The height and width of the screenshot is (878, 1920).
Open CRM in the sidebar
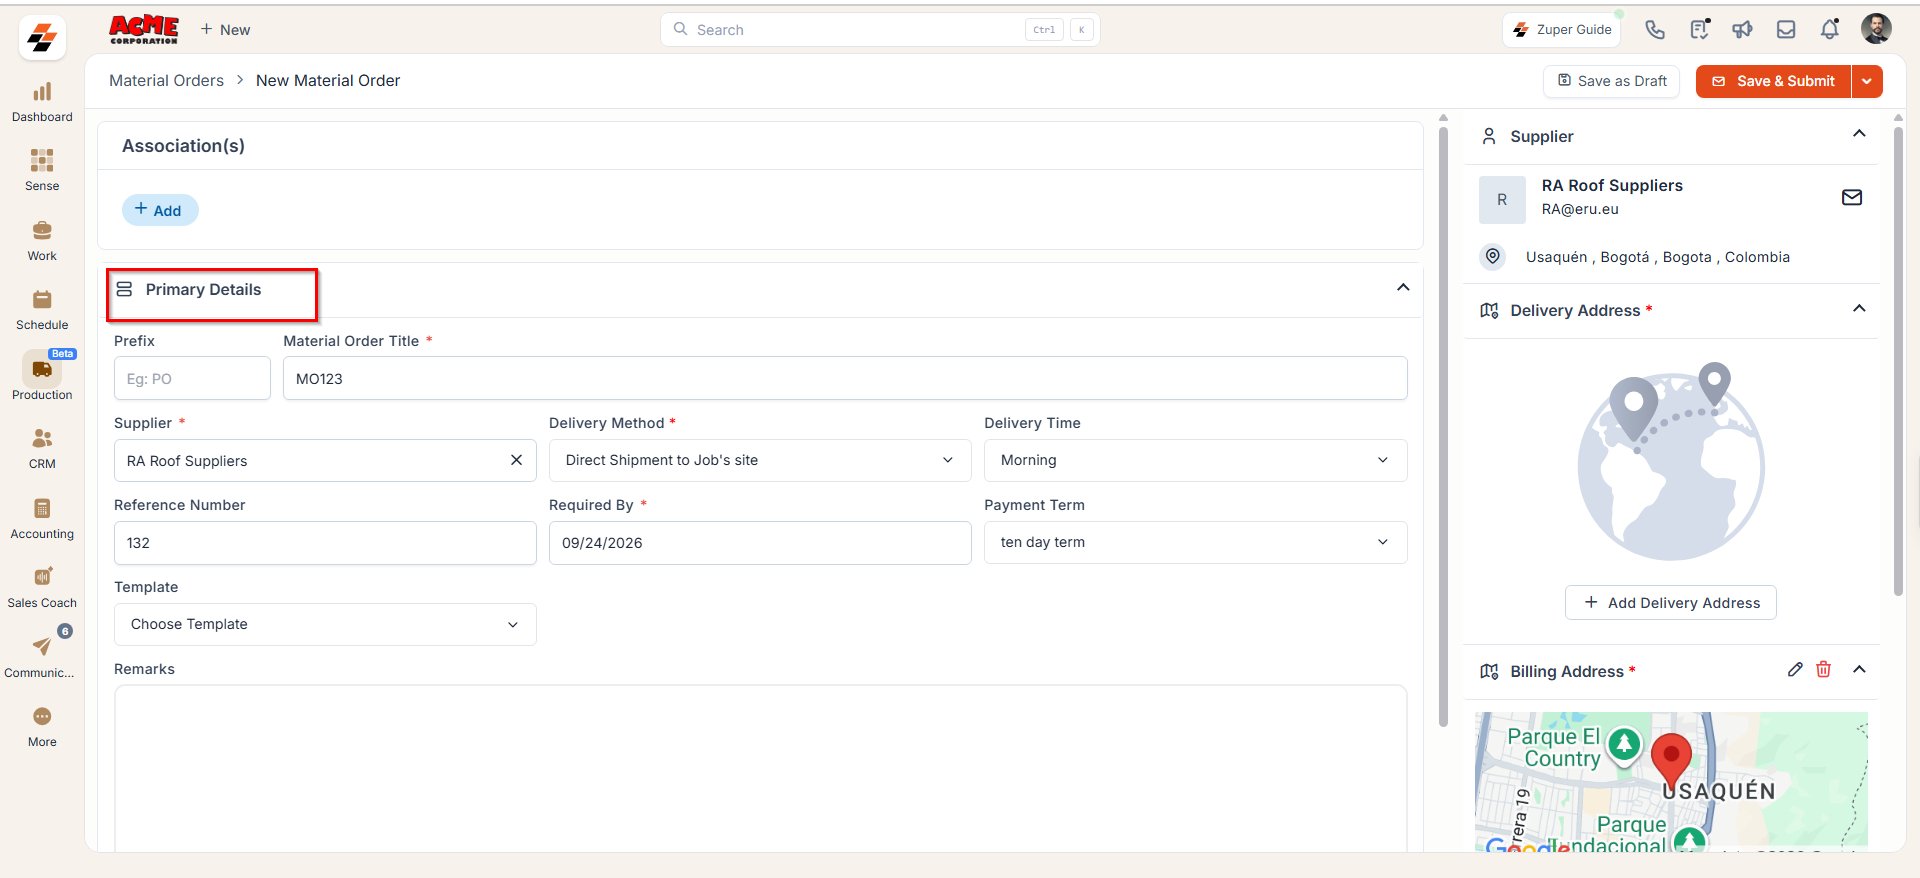pyautogui.click(x=42, y=449)
